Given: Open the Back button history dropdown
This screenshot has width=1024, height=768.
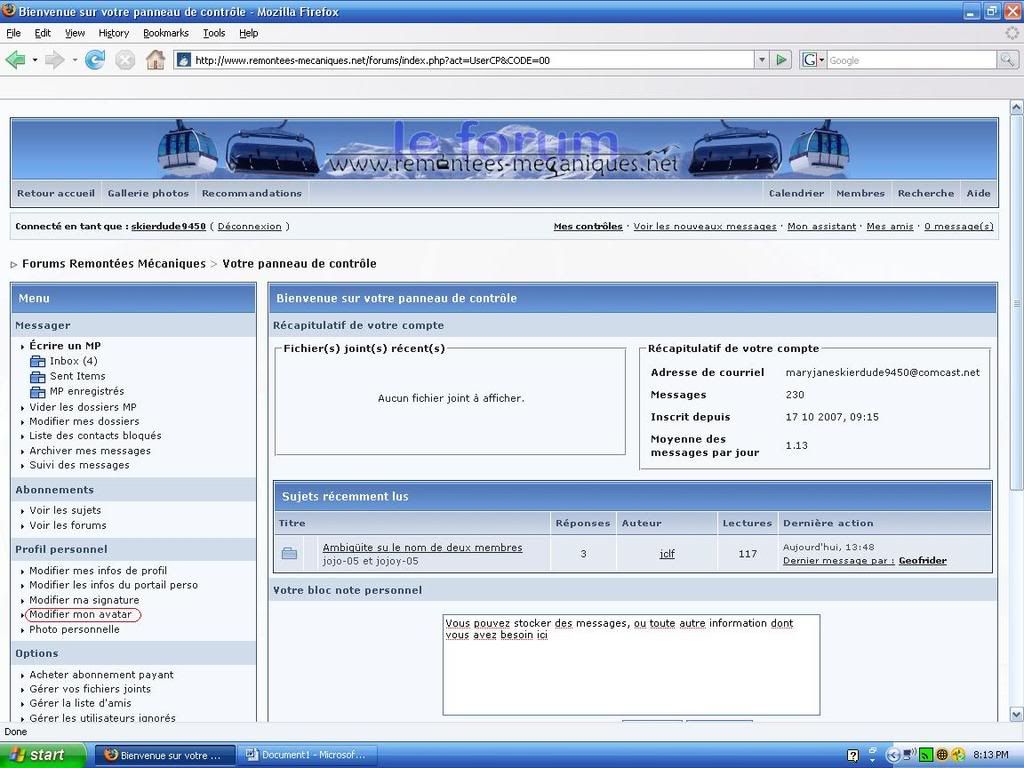Looking at the screenshot, I should tap(35, 60).
